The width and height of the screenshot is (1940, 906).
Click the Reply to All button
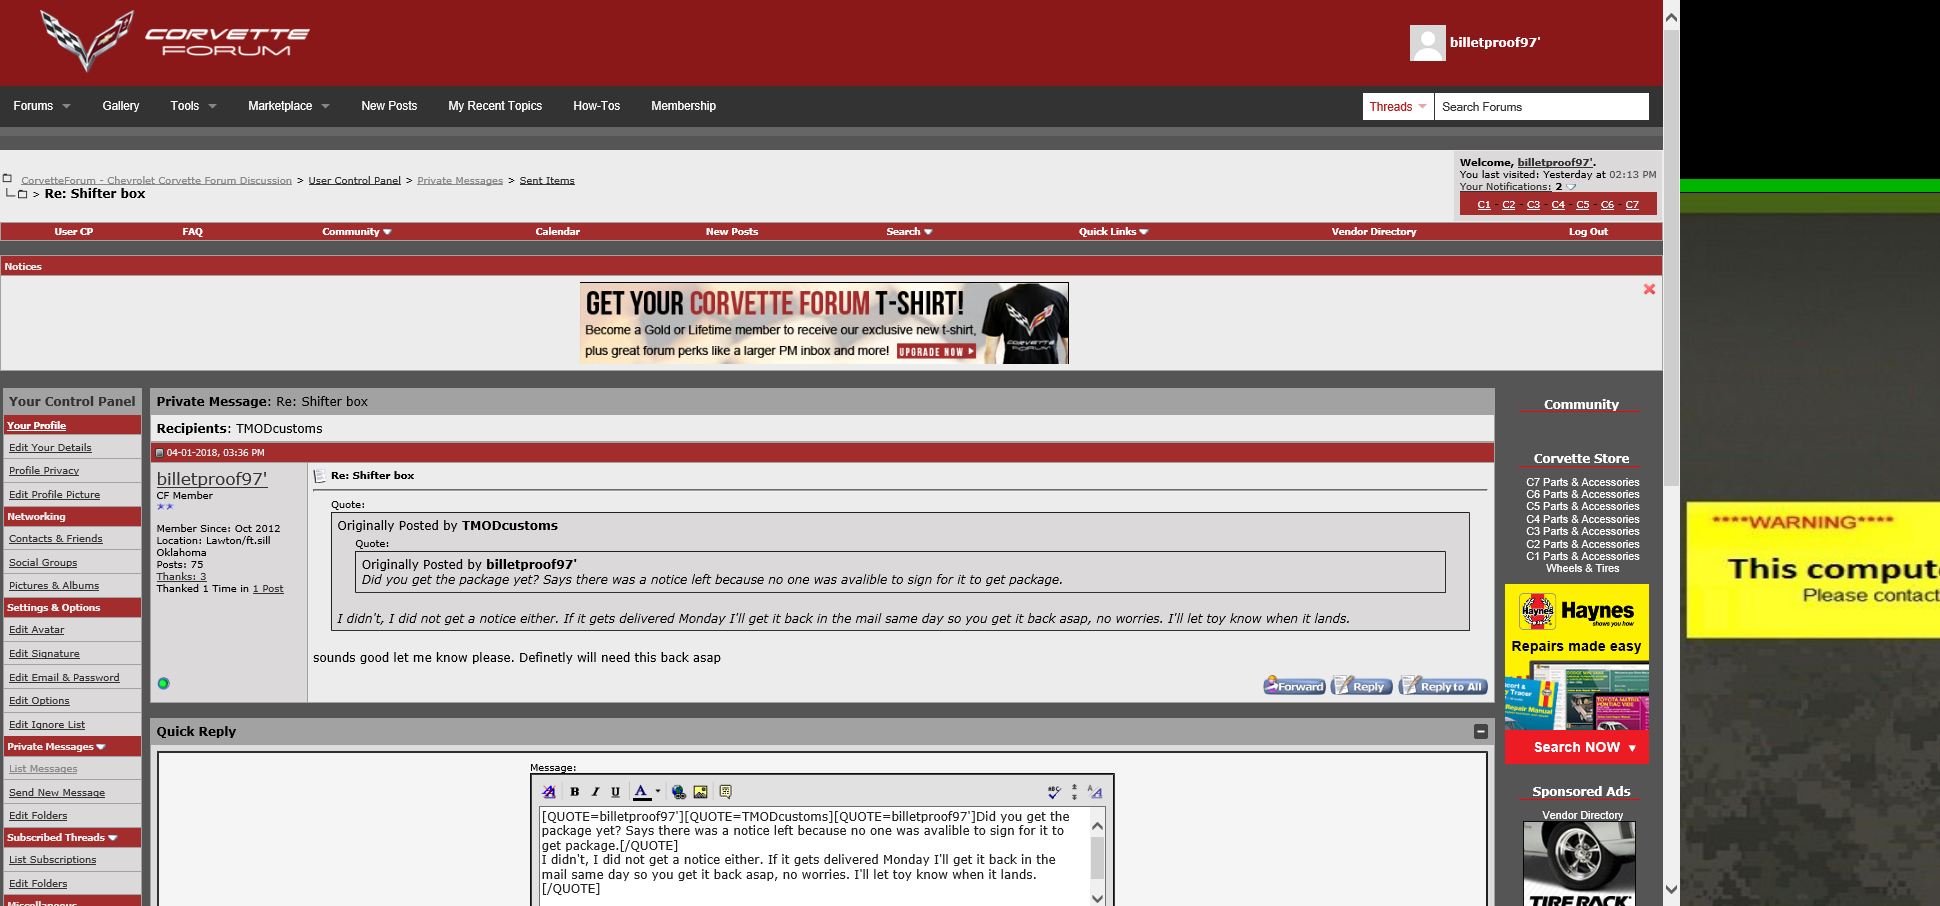click(1443, 686)
